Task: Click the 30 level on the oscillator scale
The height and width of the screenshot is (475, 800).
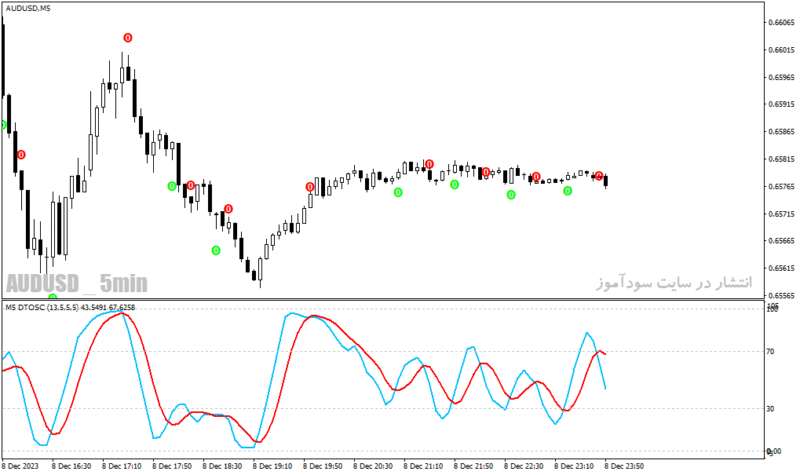Action: (x=770, y=409)
